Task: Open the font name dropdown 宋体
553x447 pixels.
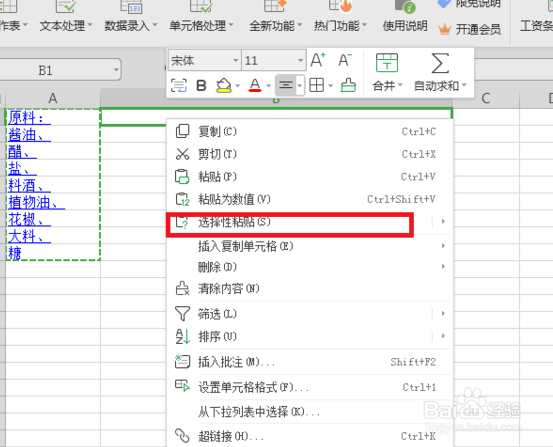Action: (235, 60)
